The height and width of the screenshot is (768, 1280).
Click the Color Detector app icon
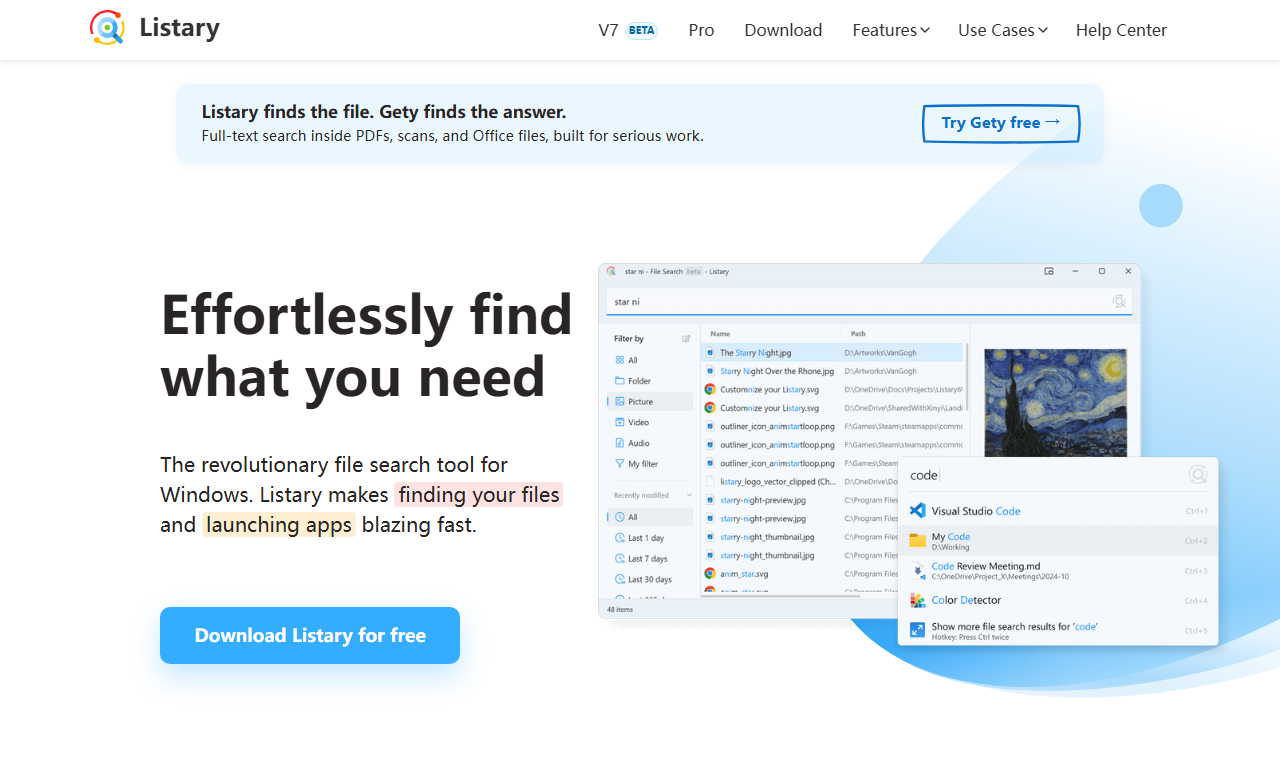pos(917,600)
